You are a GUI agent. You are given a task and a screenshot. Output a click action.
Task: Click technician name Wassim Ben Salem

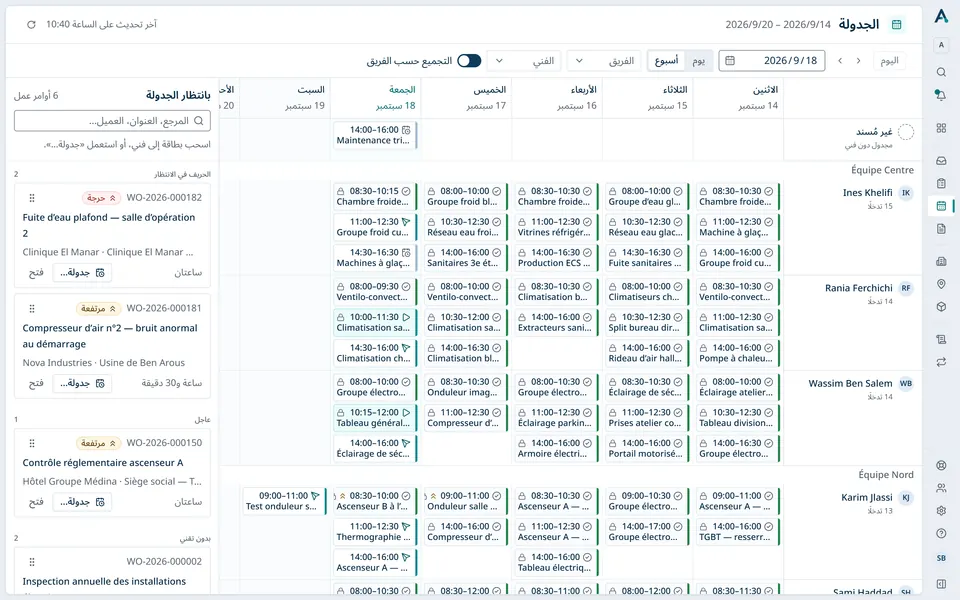(x=850, y=383)
